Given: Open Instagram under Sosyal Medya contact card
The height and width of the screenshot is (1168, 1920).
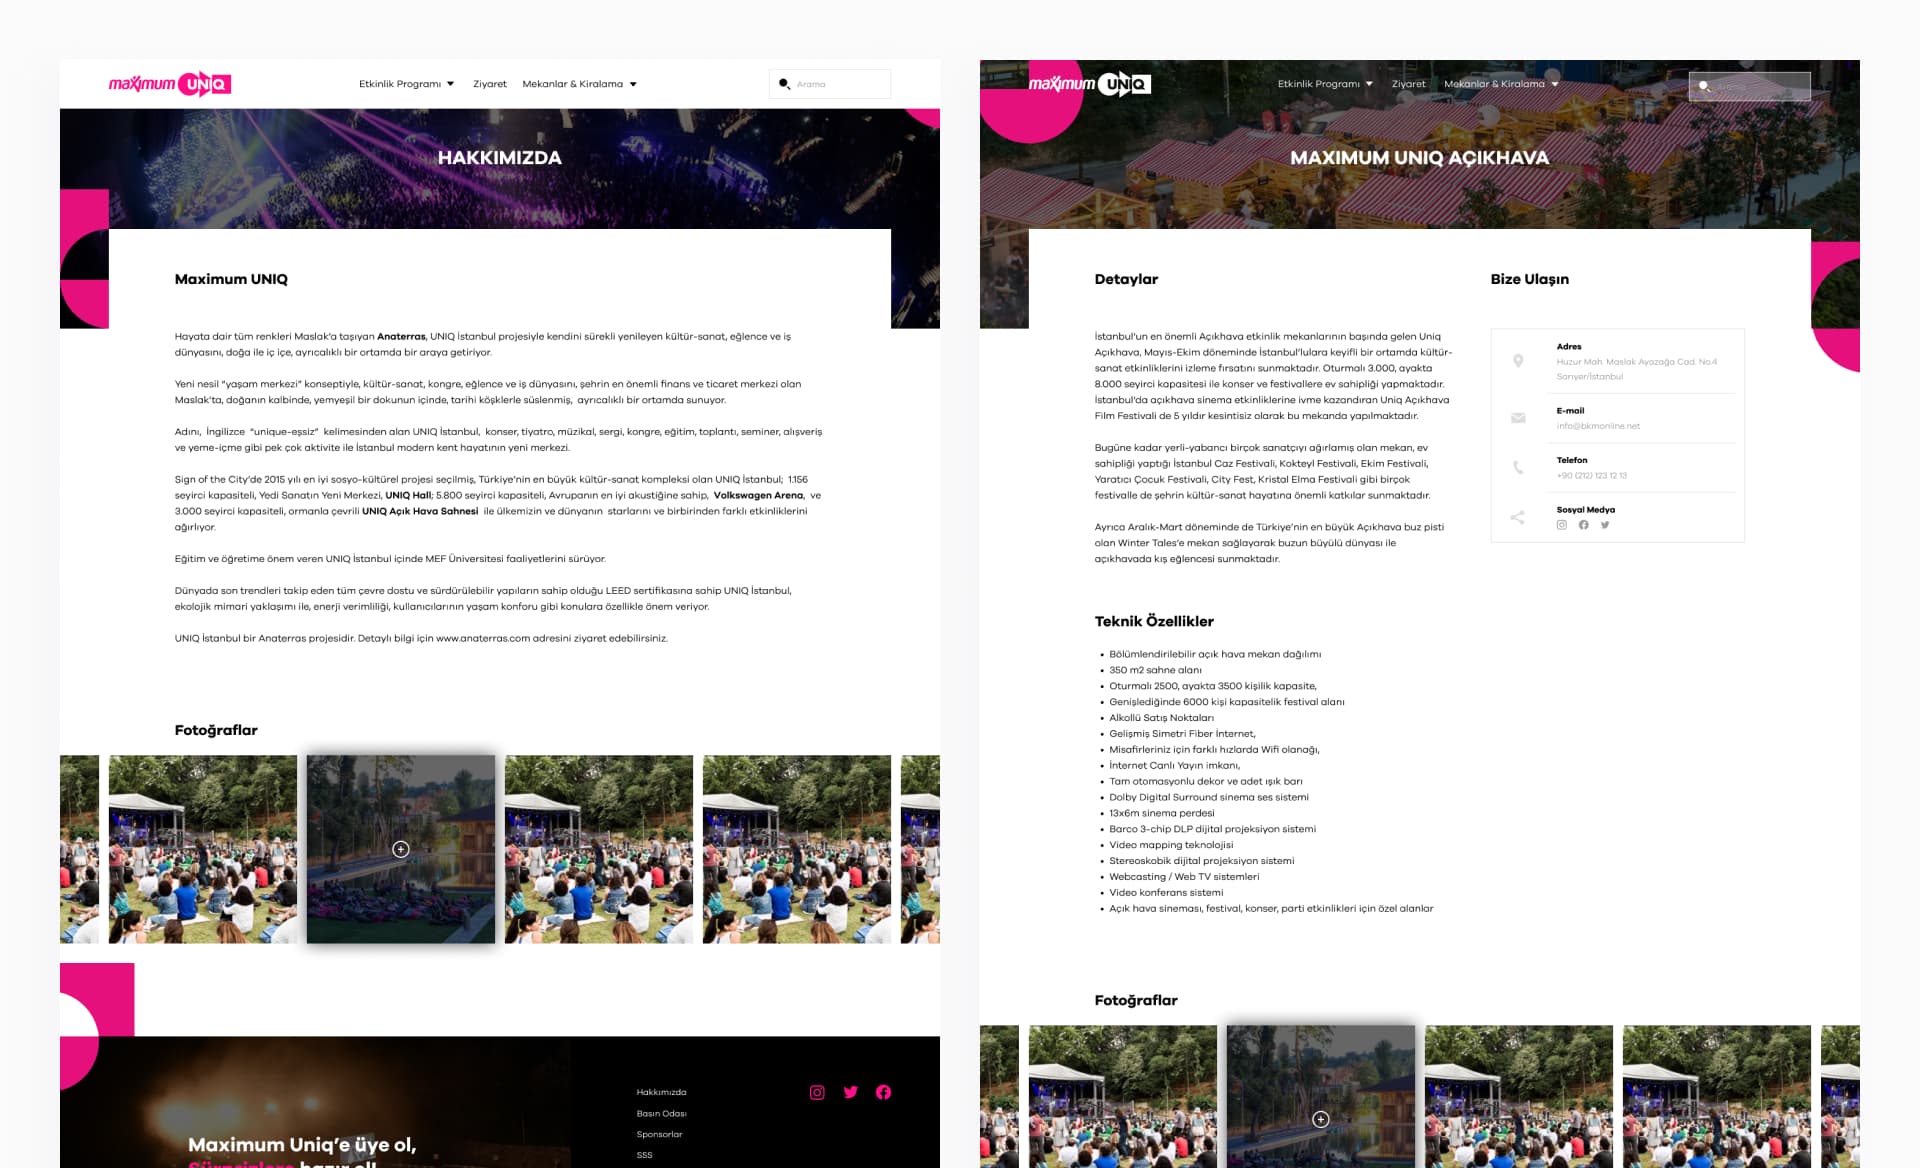Looking at the screenshot, I should (1561, 525).
